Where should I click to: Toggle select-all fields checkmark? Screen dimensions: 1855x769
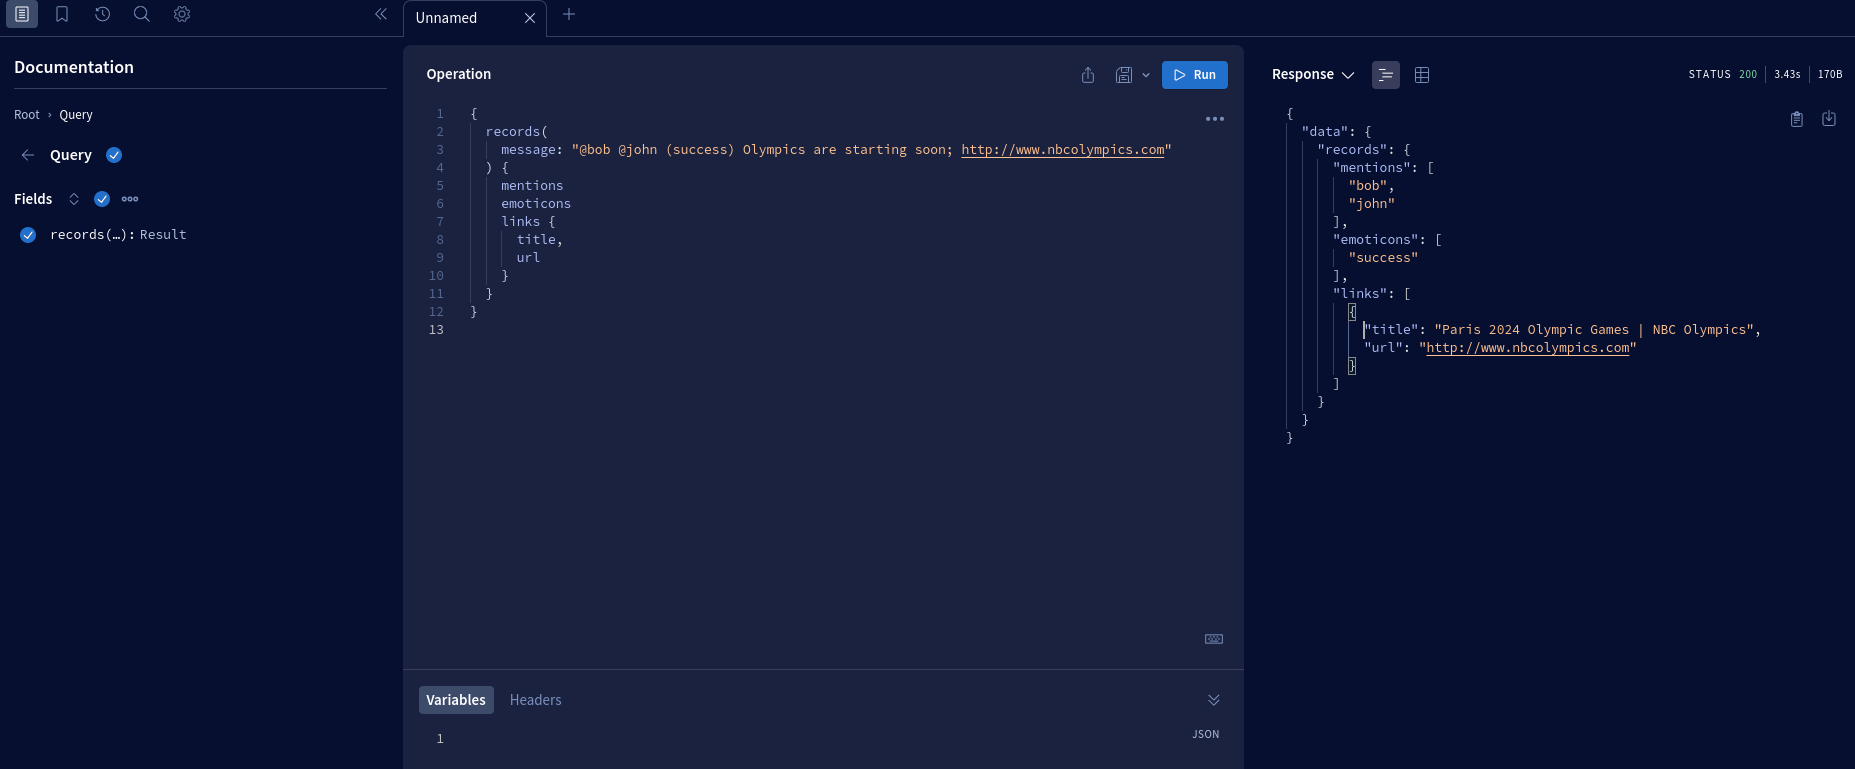[102, 199]
